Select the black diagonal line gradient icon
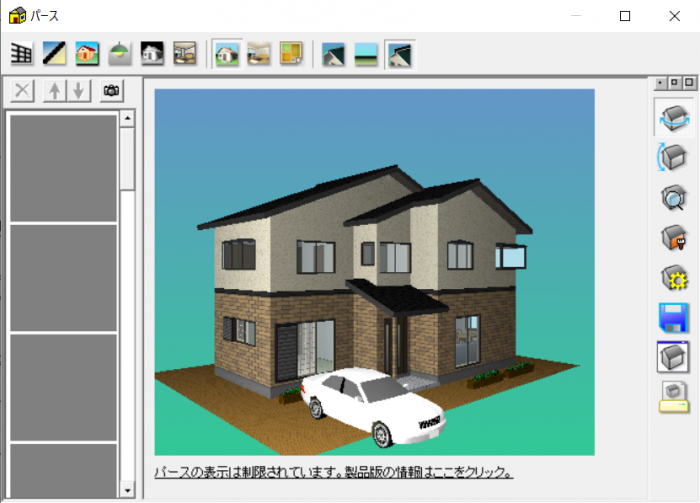 coord(54,54)
